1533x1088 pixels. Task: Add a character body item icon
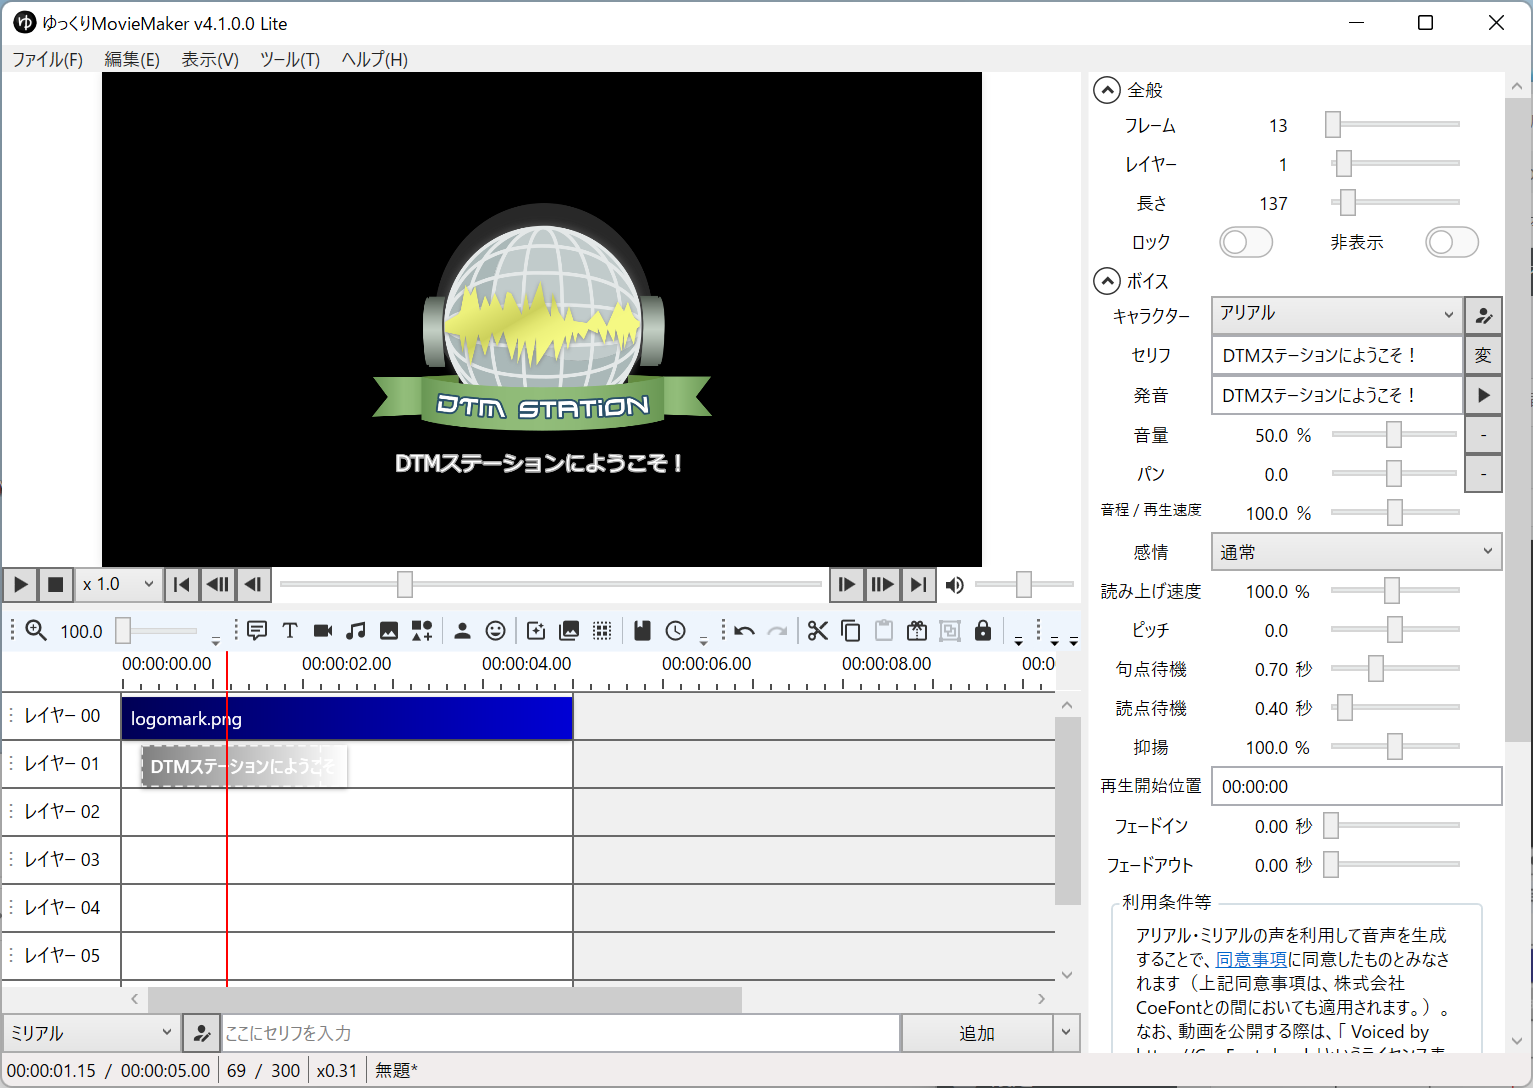pyautogui.click(x=462, y=630)
